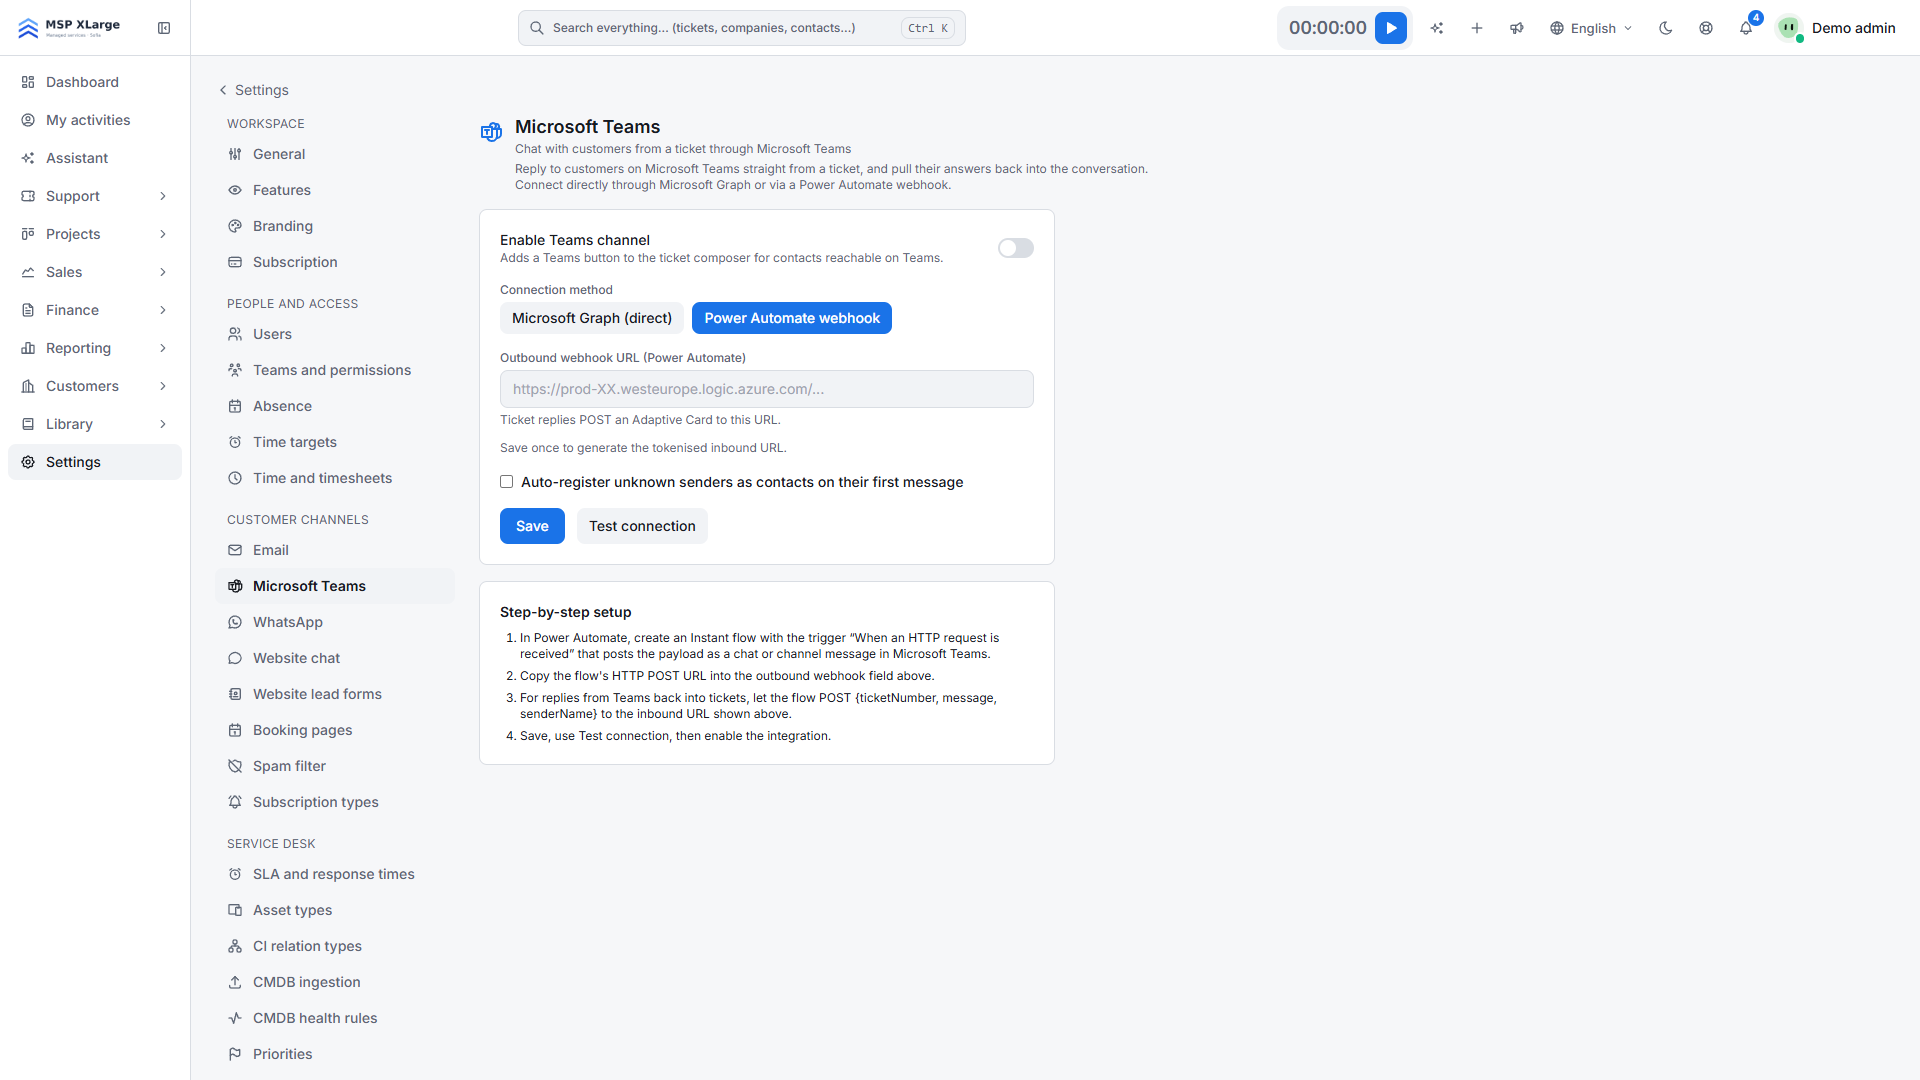Switch to dark mode moon icon
1920x1080 pixels.
pos(1666,28)
